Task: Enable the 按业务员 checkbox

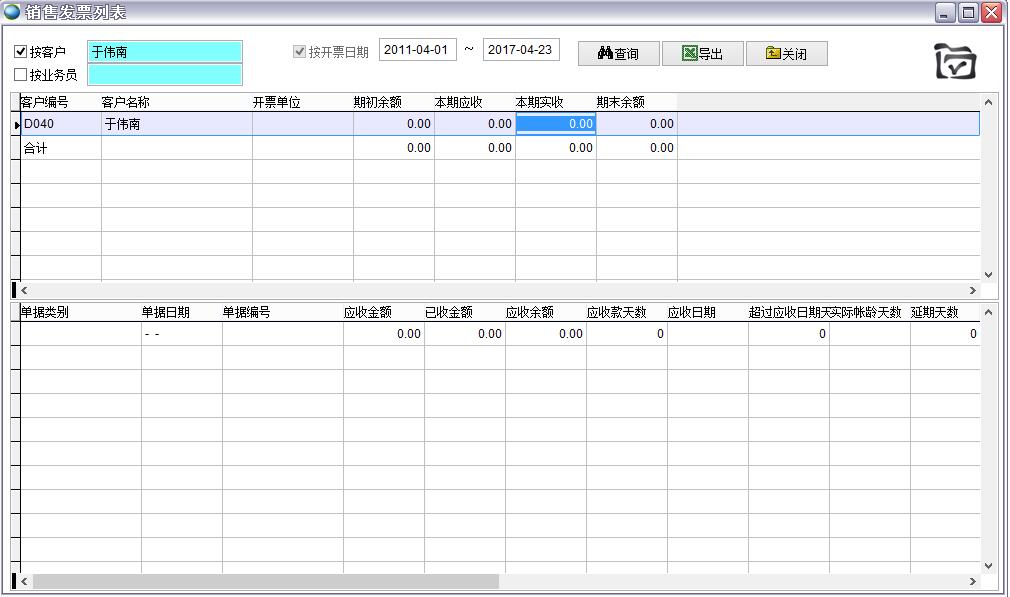Action: 21,75
